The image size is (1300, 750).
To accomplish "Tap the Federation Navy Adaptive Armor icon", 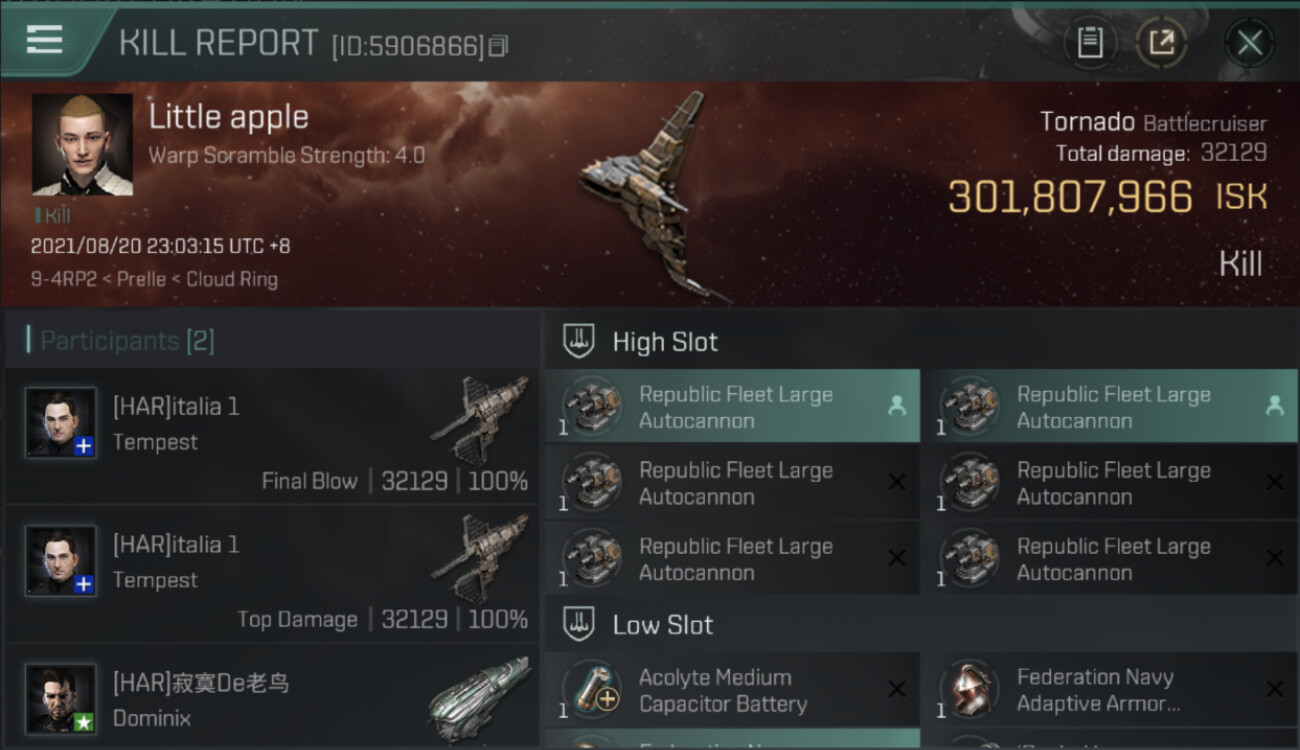I will pos(971,690).
